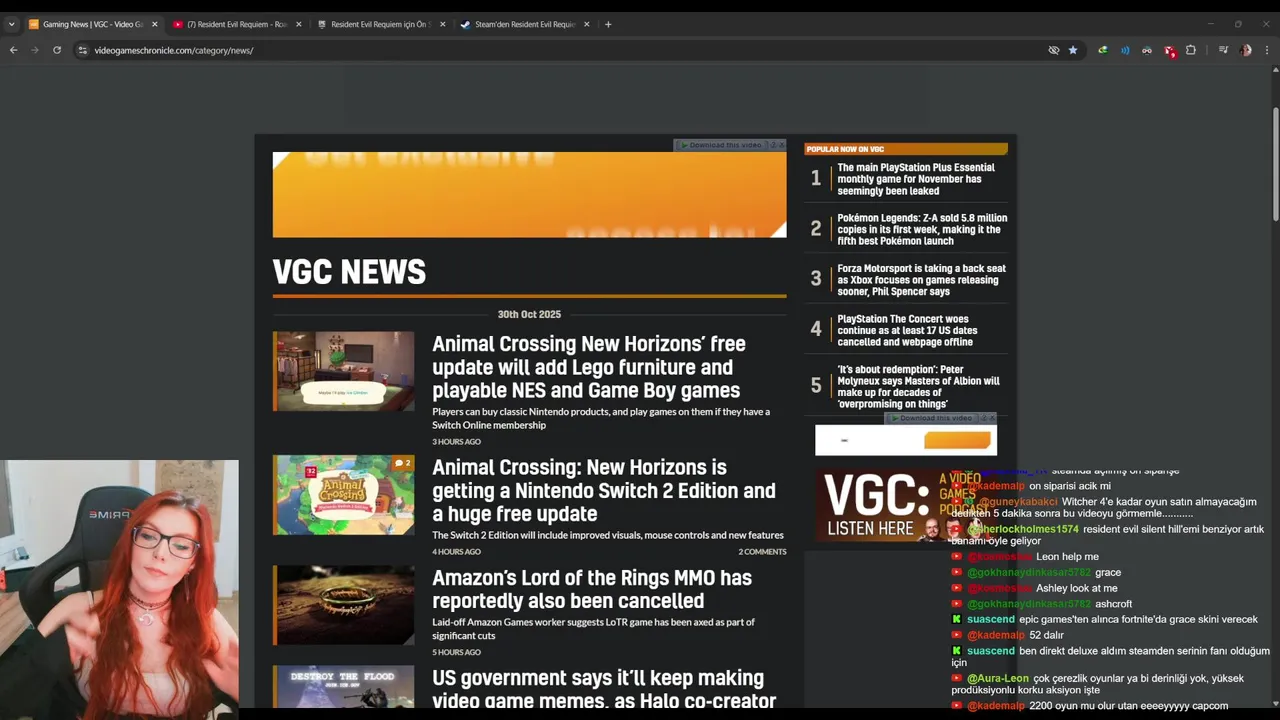Open Forza Motorsport back seat story
Viewport: 1280px width, 720px height.
coord(921,280)
